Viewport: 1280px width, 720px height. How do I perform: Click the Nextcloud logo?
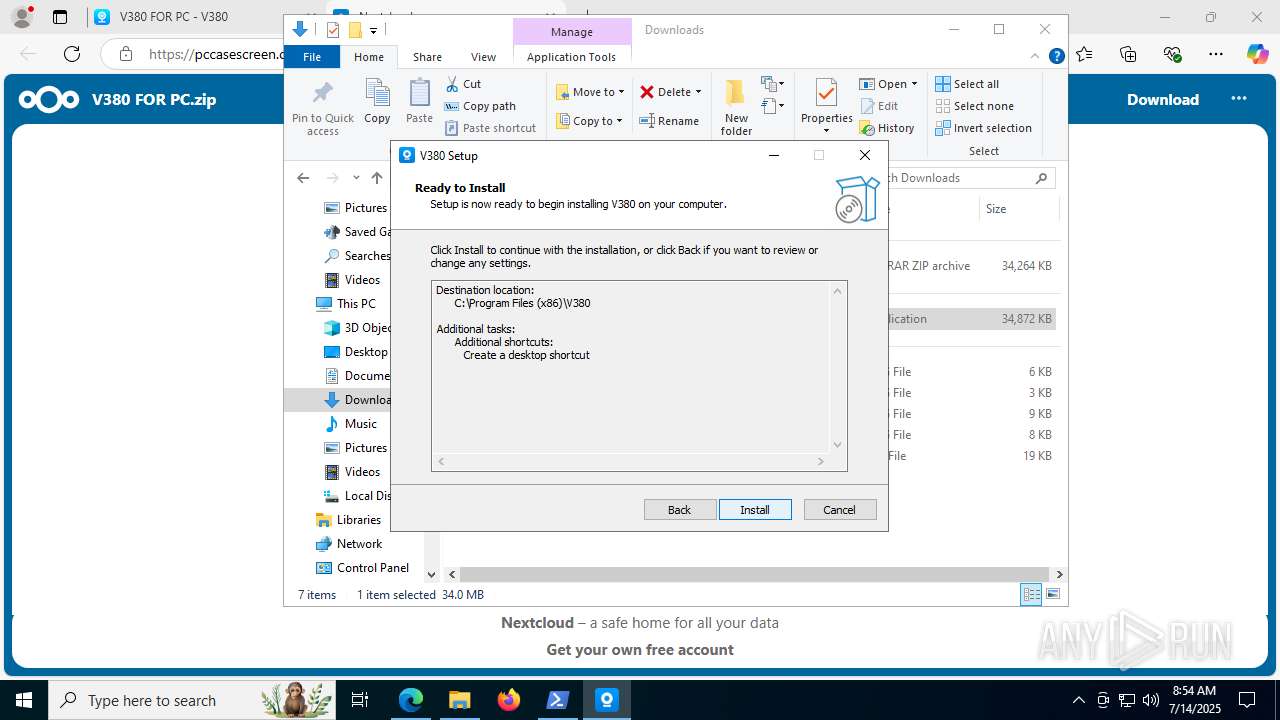[x=49, y=99]
